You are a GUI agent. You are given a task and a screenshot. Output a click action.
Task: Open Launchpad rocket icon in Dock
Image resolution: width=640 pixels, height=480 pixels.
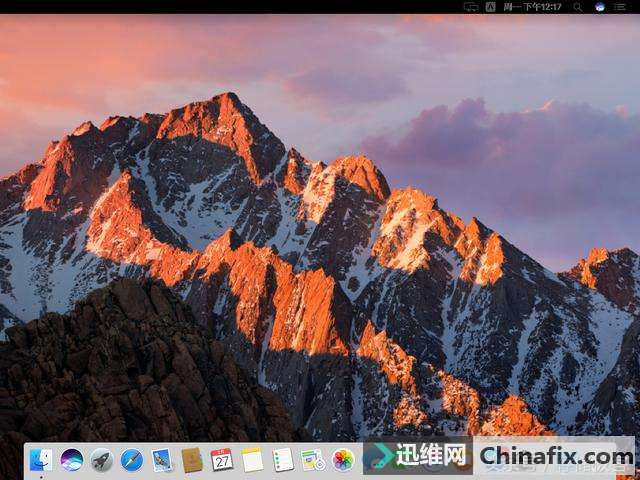pos(101,460)
